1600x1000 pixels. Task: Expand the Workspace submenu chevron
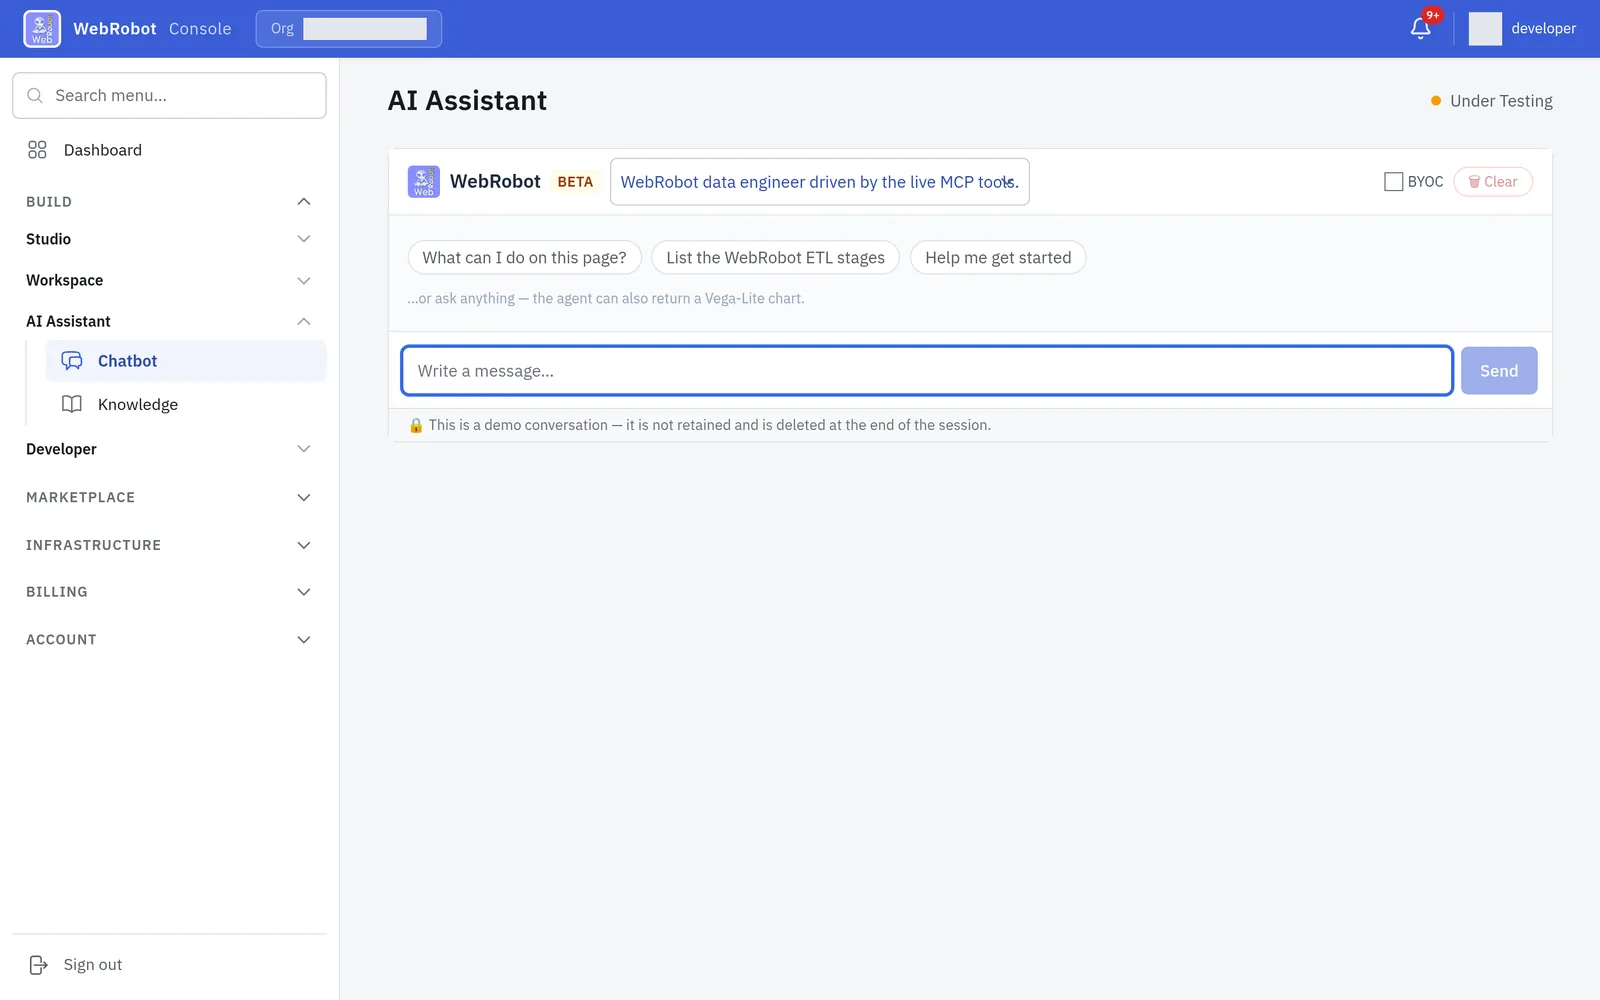click(x=304, y=281)
